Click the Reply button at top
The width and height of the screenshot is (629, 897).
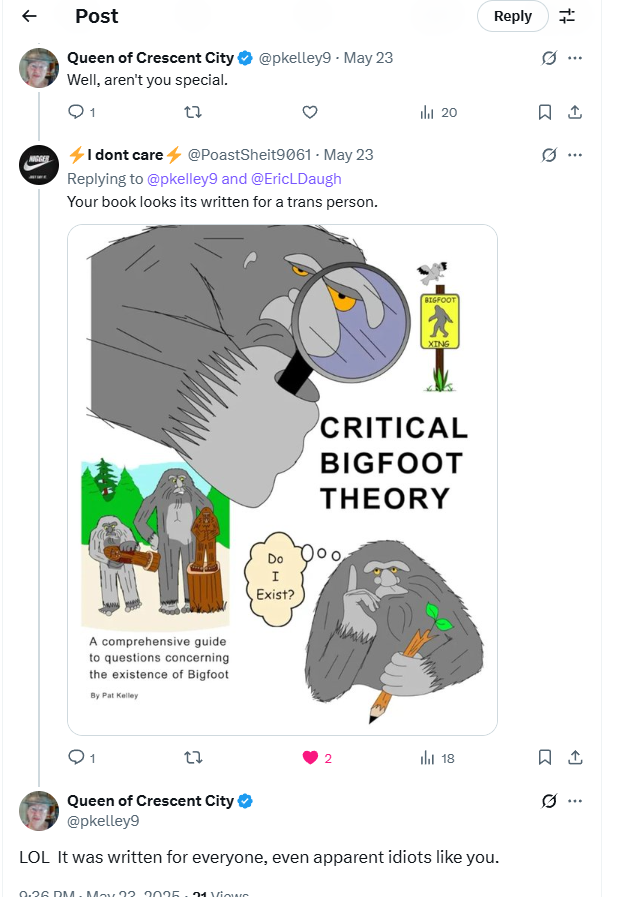coord(512,16)
